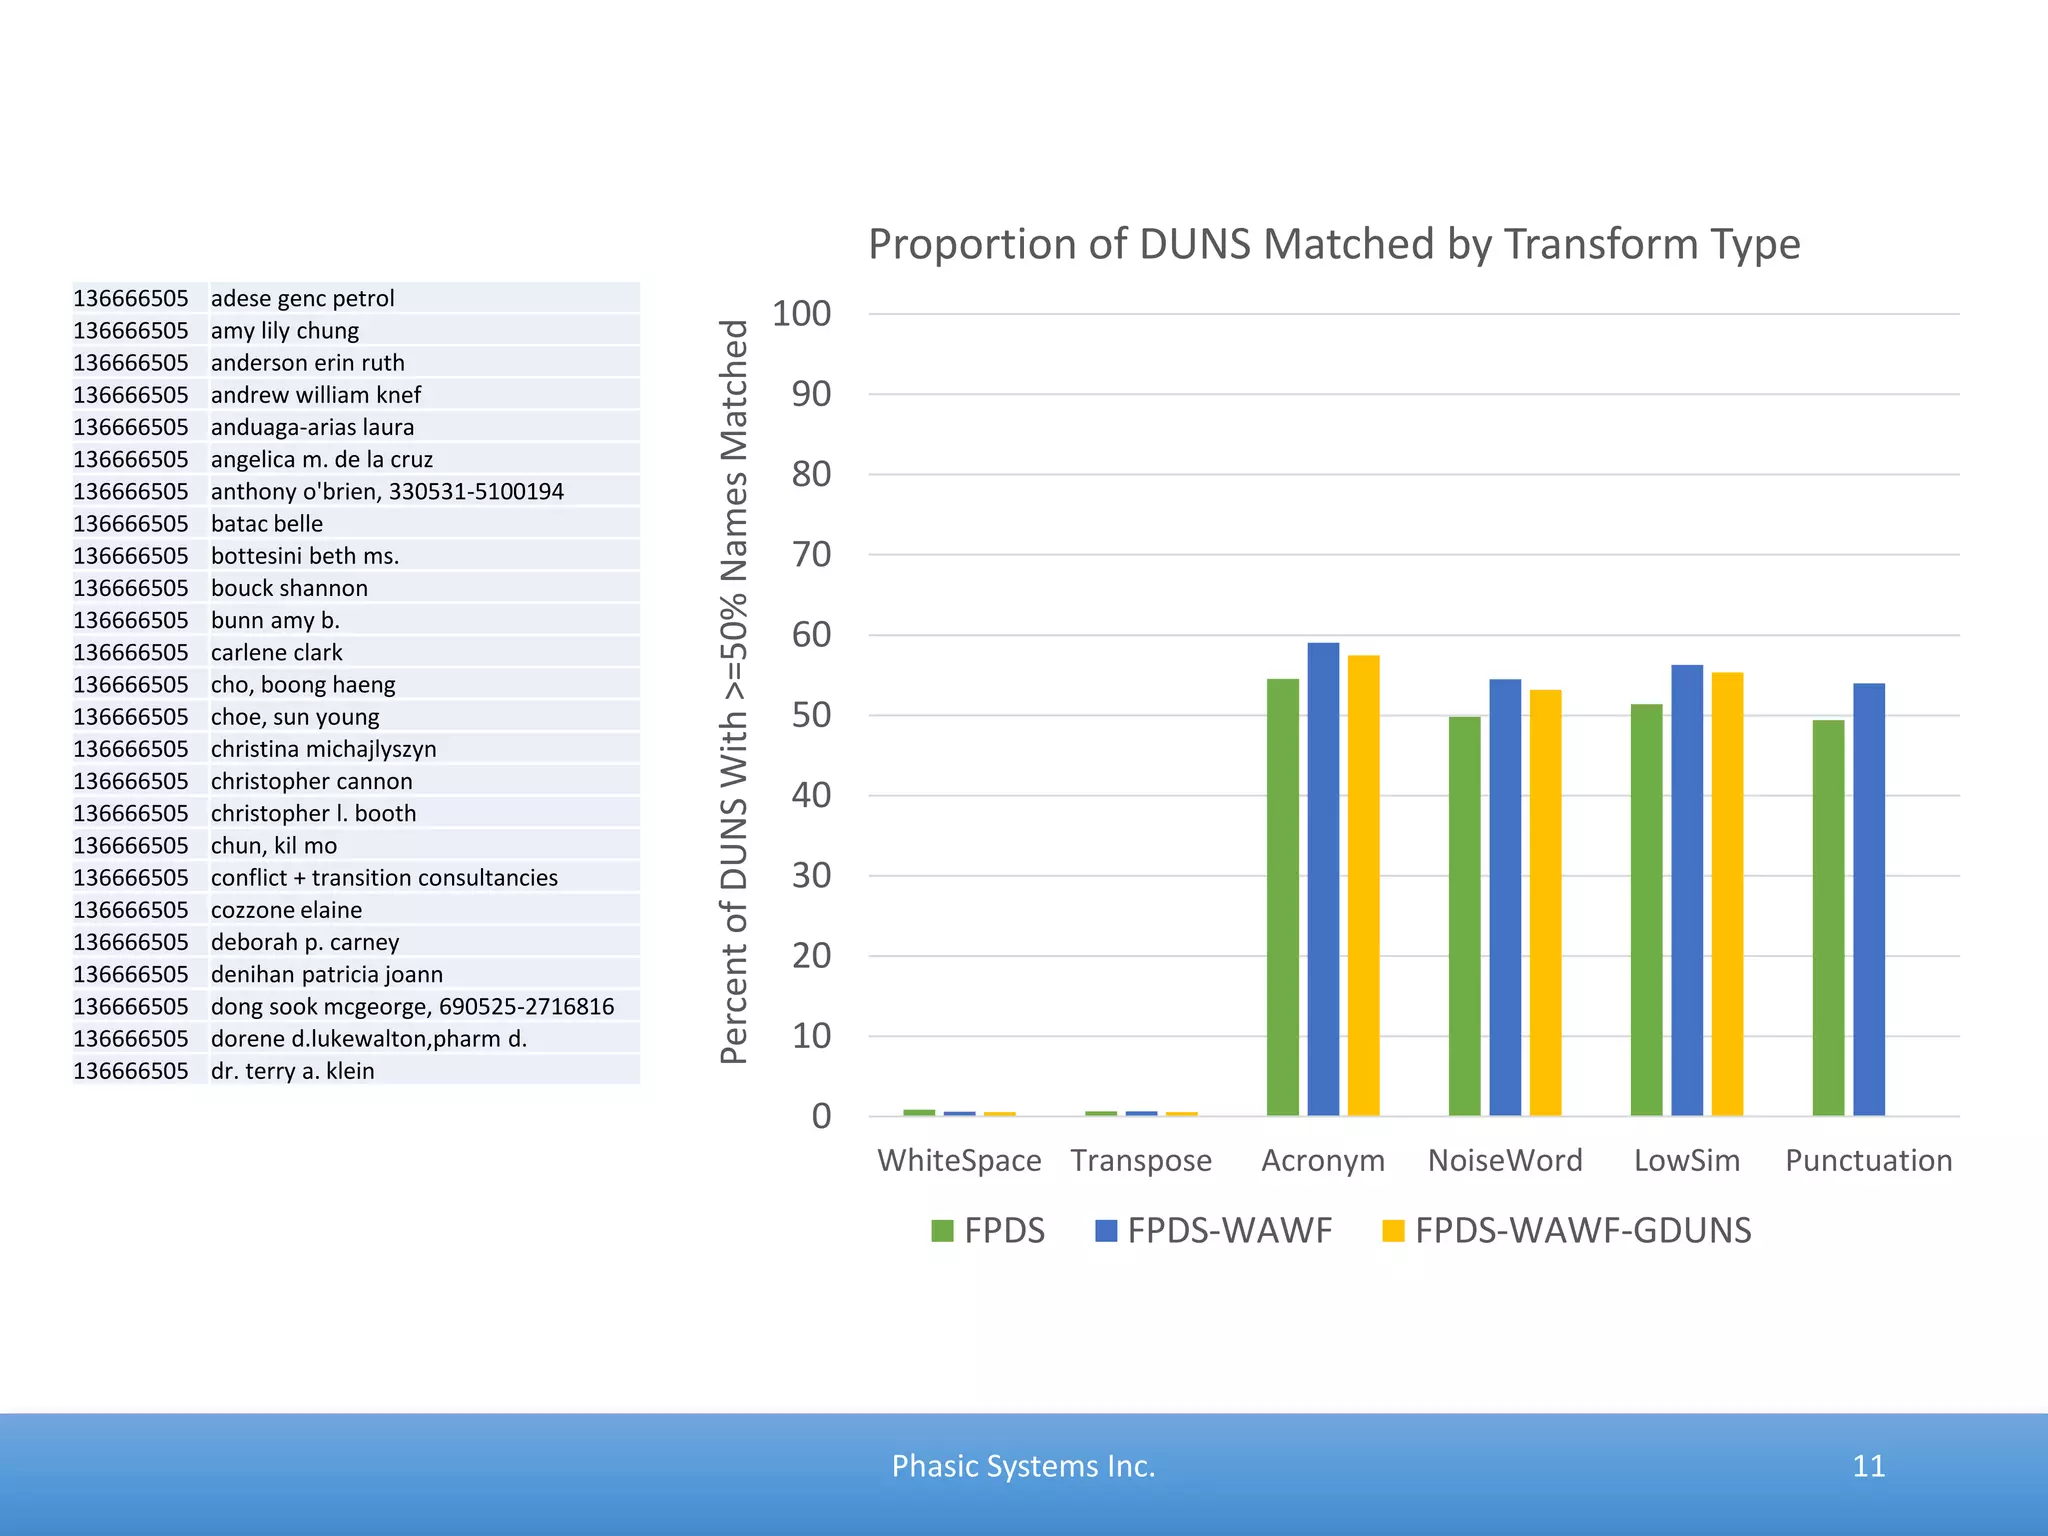Select the vertical axis title
2048x1536 pixels.
pos(734,692)
